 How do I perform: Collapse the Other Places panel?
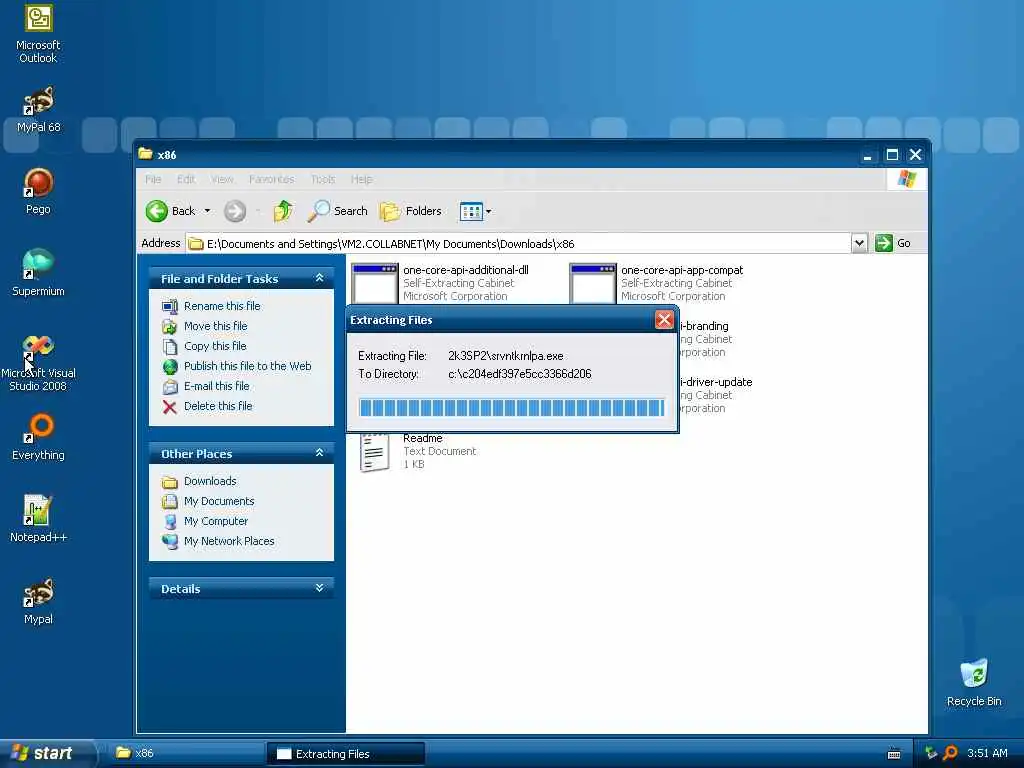319,453
